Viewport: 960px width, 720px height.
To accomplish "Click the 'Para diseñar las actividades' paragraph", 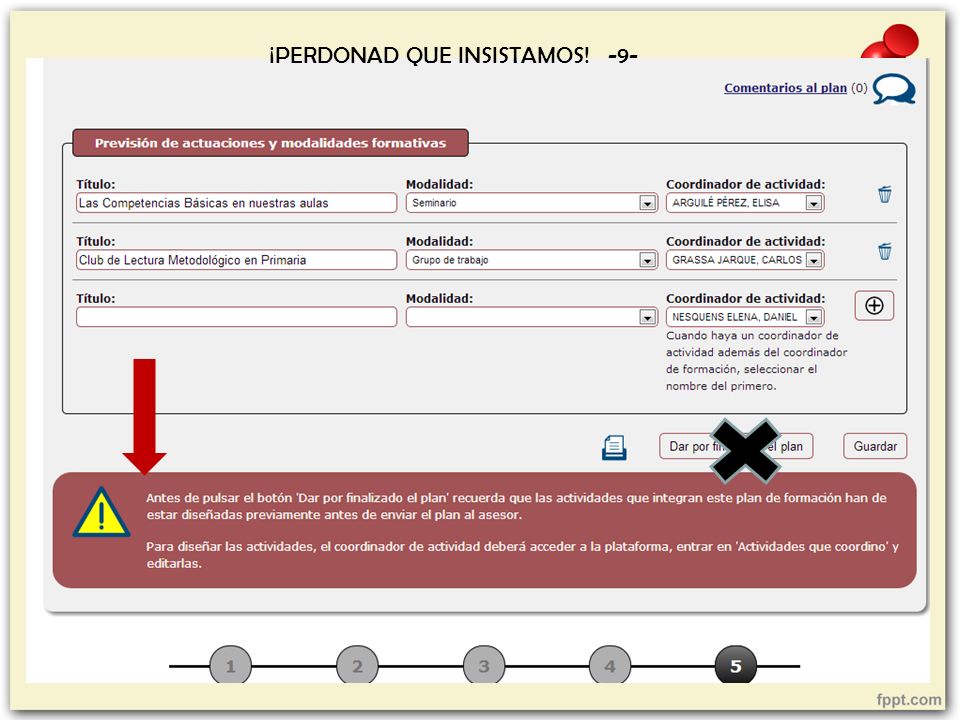I will [522, 555].
